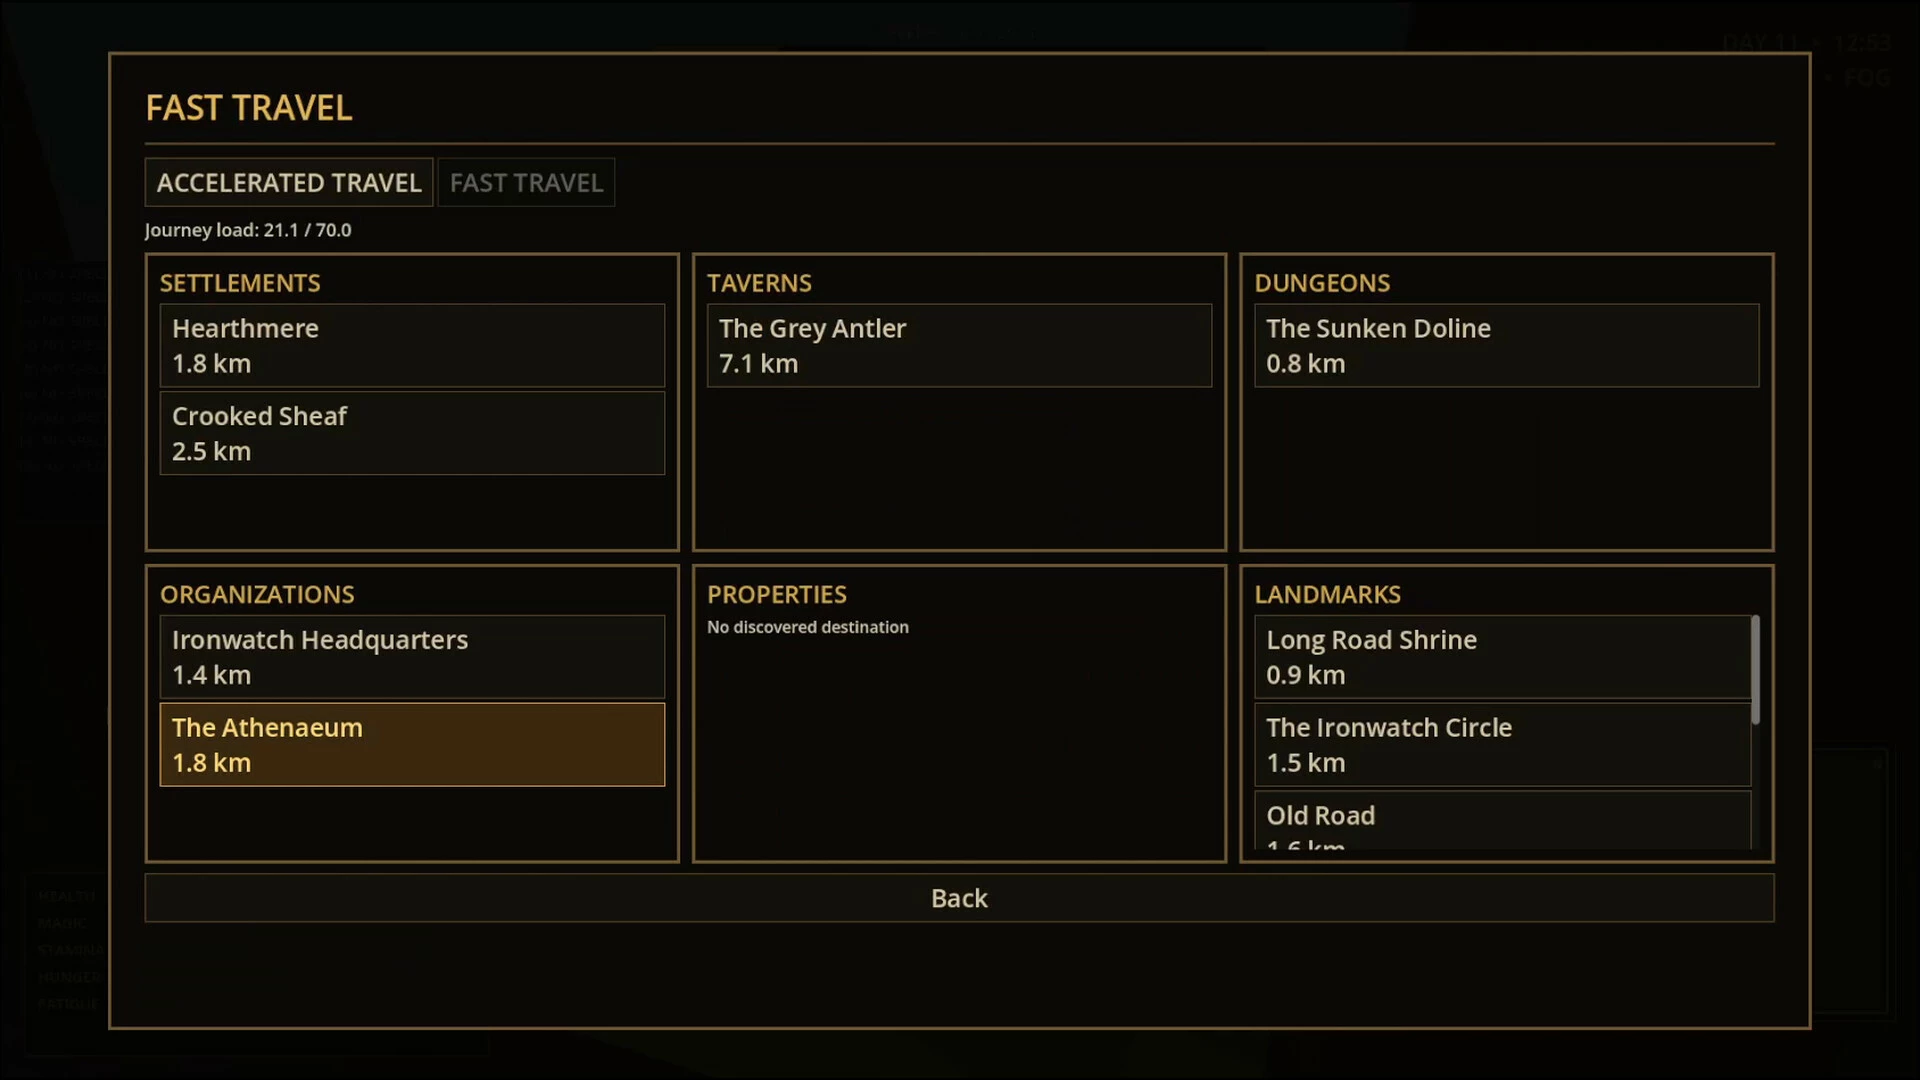Click the Taverns panel heading
The image size is (1920, 1080).
[759, 283]
